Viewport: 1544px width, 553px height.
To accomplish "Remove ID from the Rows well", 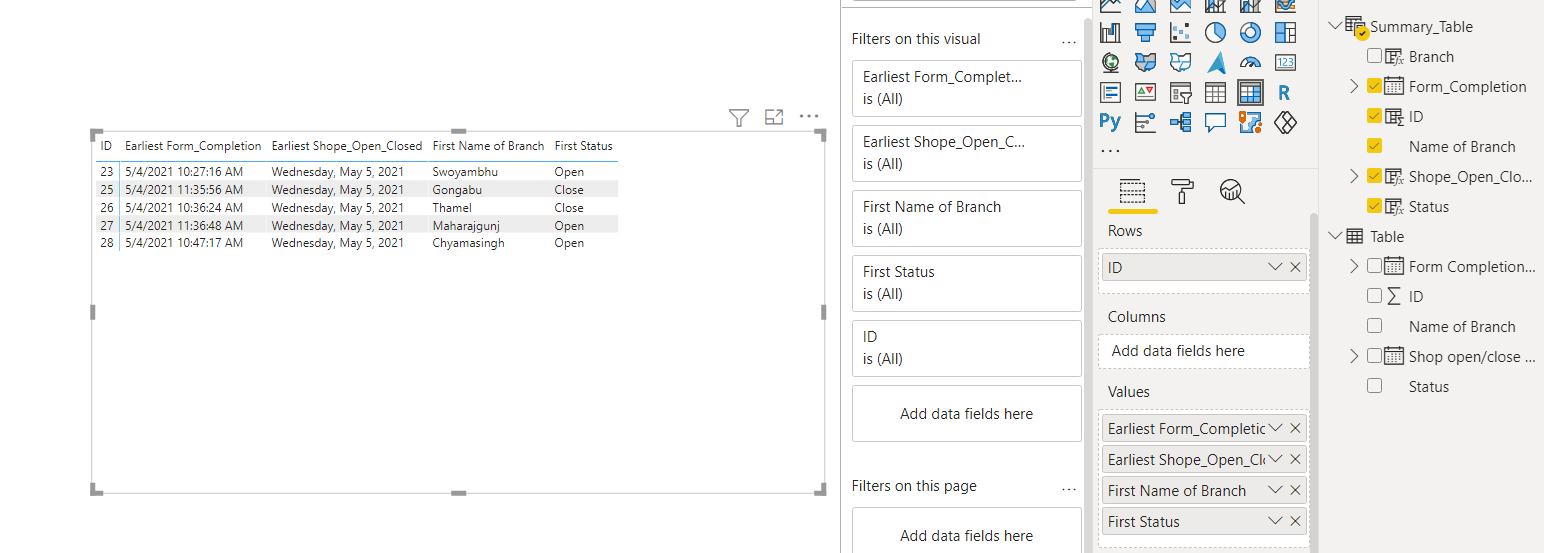I will pos(1296,267).
